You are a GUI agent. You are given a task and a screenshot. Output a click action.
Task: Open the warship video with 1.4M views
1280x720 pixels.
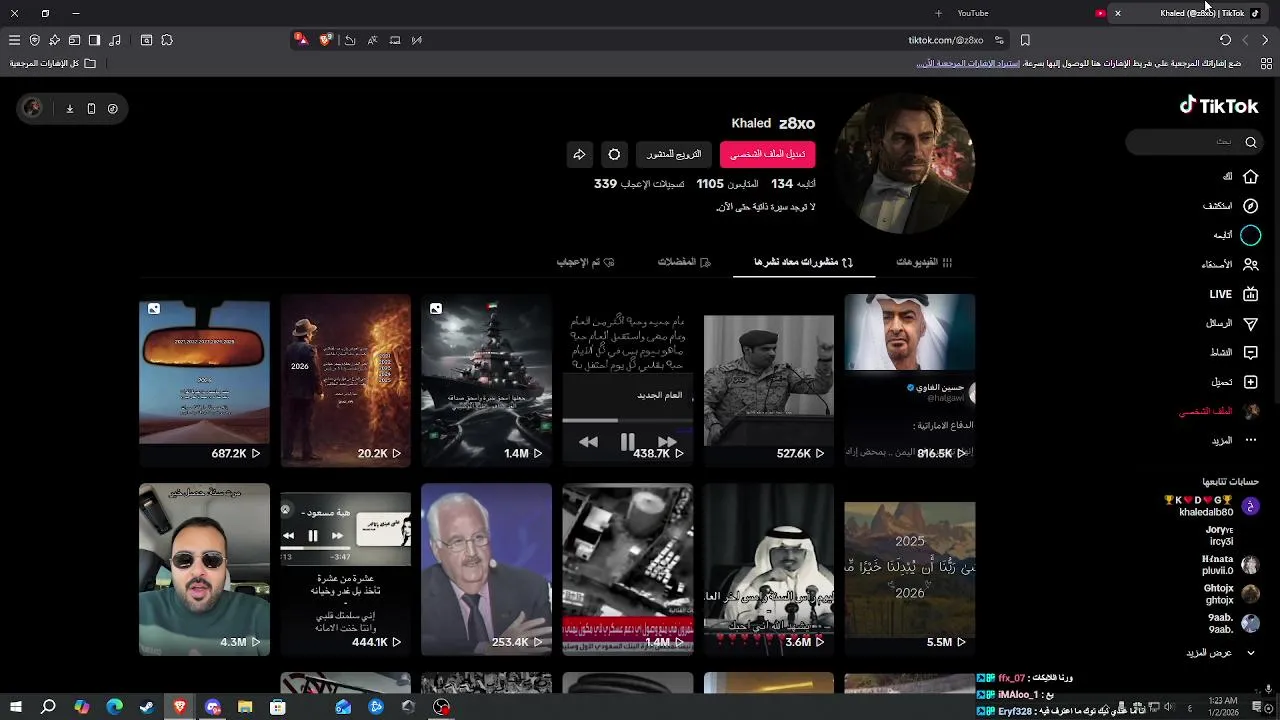[486, 380]
